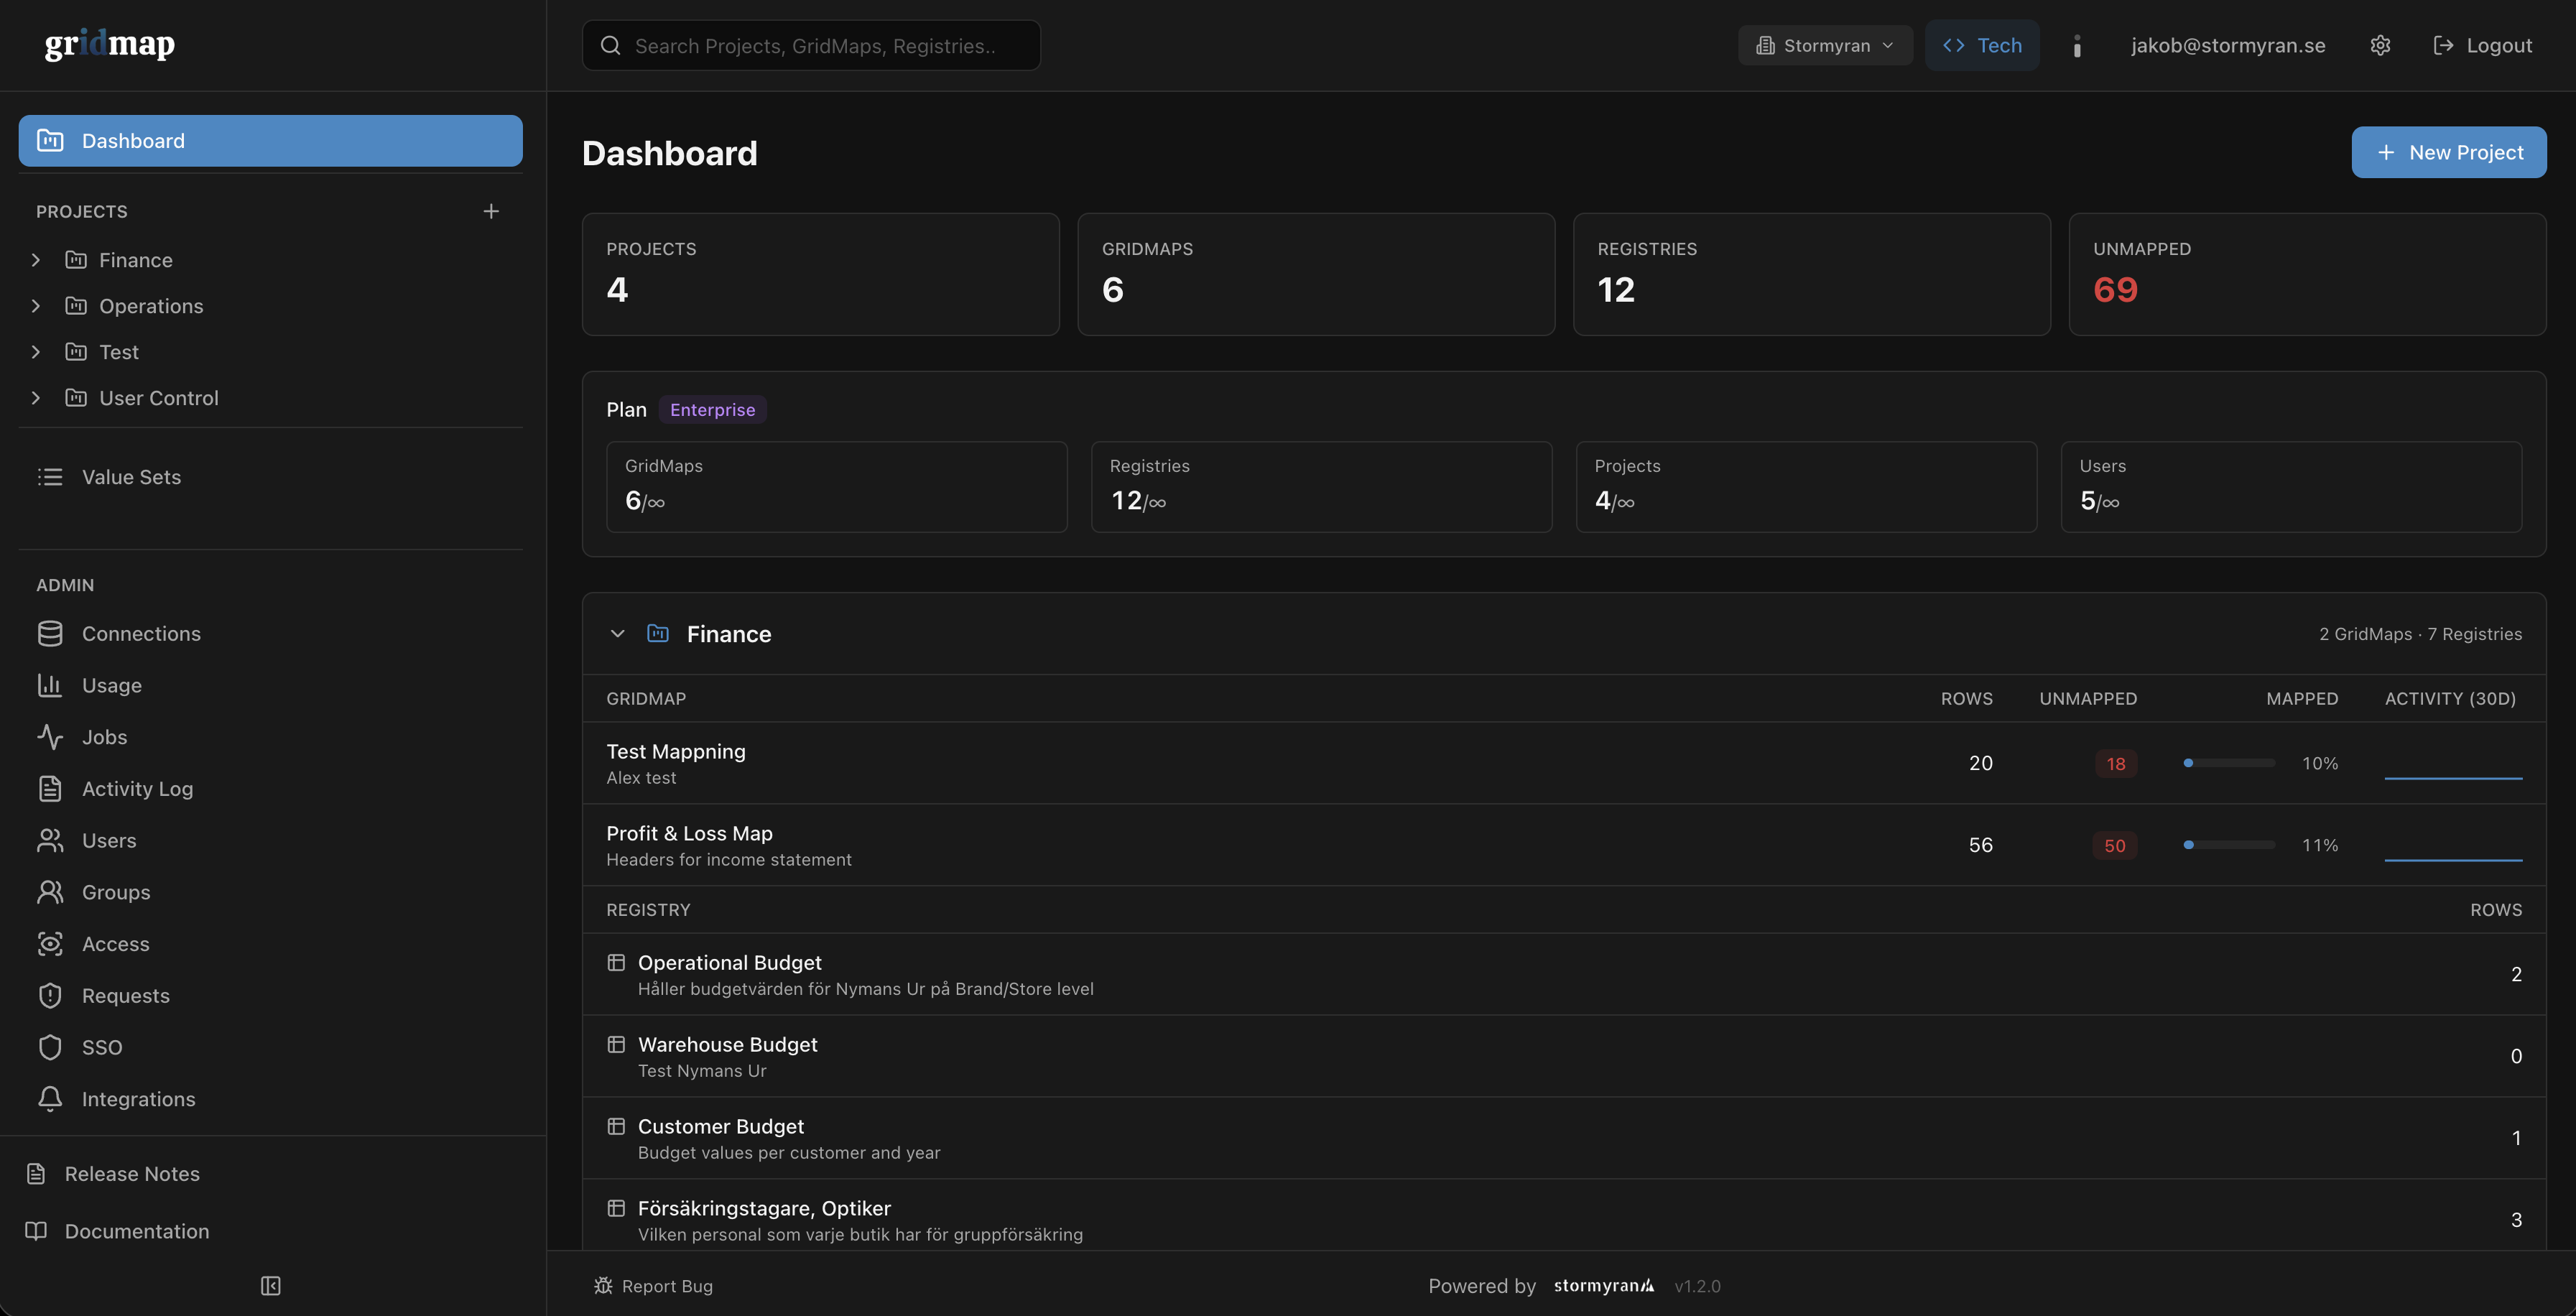
Task: Open the Stormyran organization dropdown
Action: pyautogui.click(x=1825, y=46)
